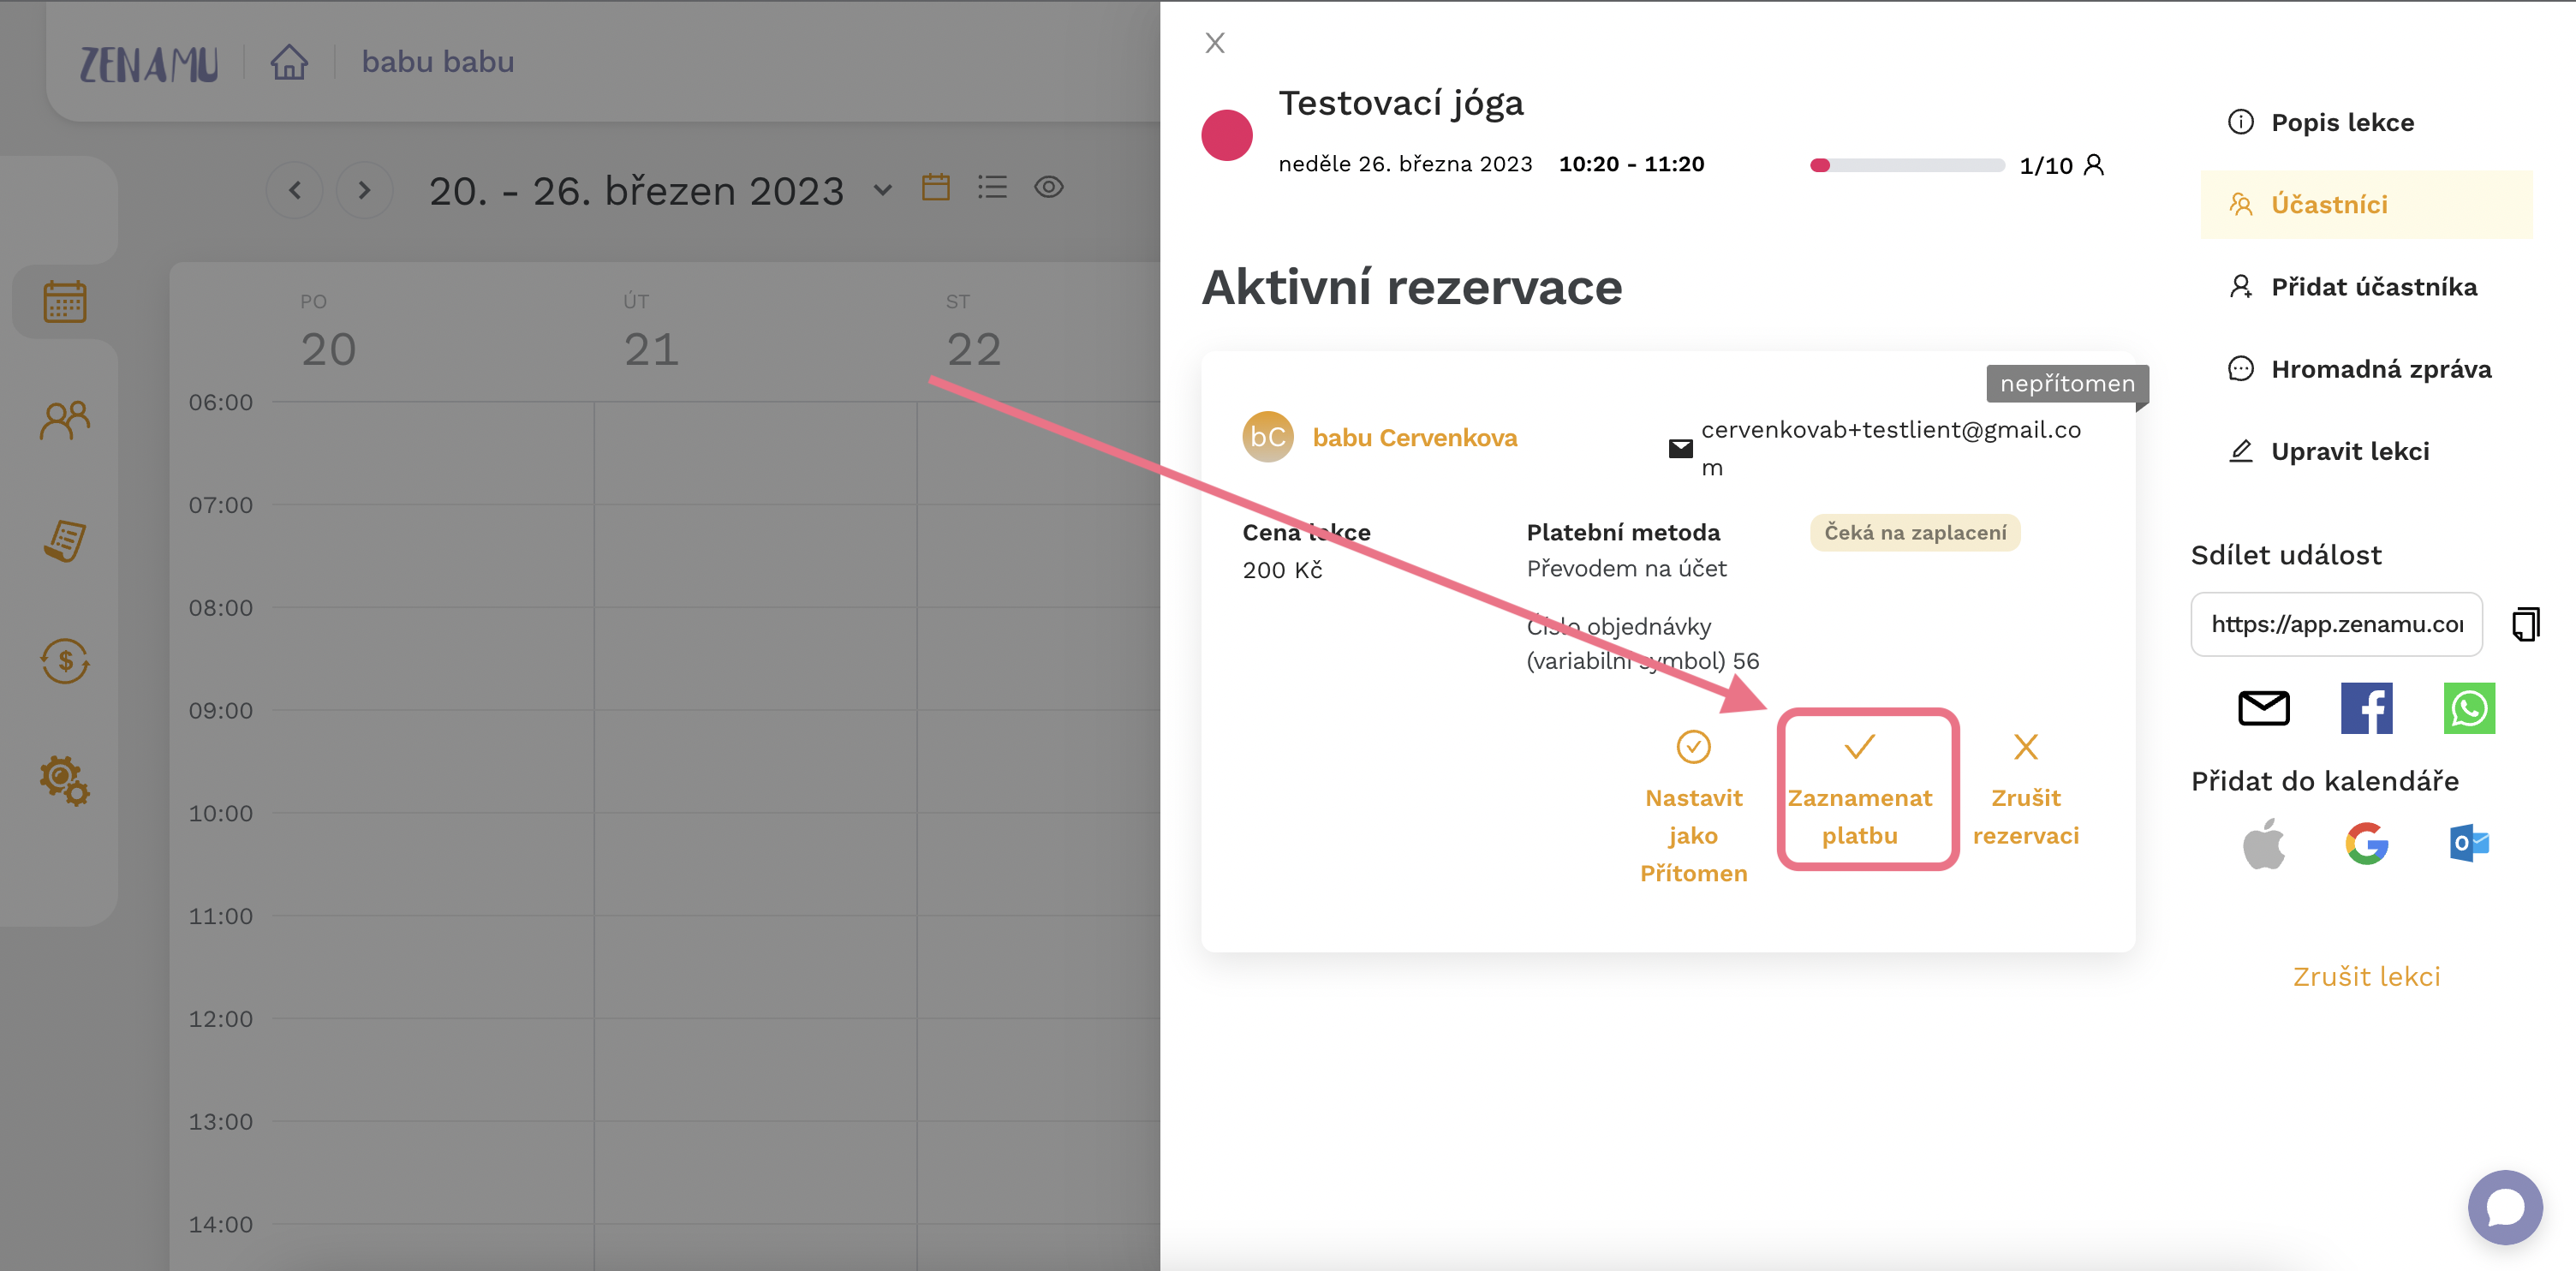
Task: Click the Čeká na zaplacení badge
Action: pos(1915,533)
